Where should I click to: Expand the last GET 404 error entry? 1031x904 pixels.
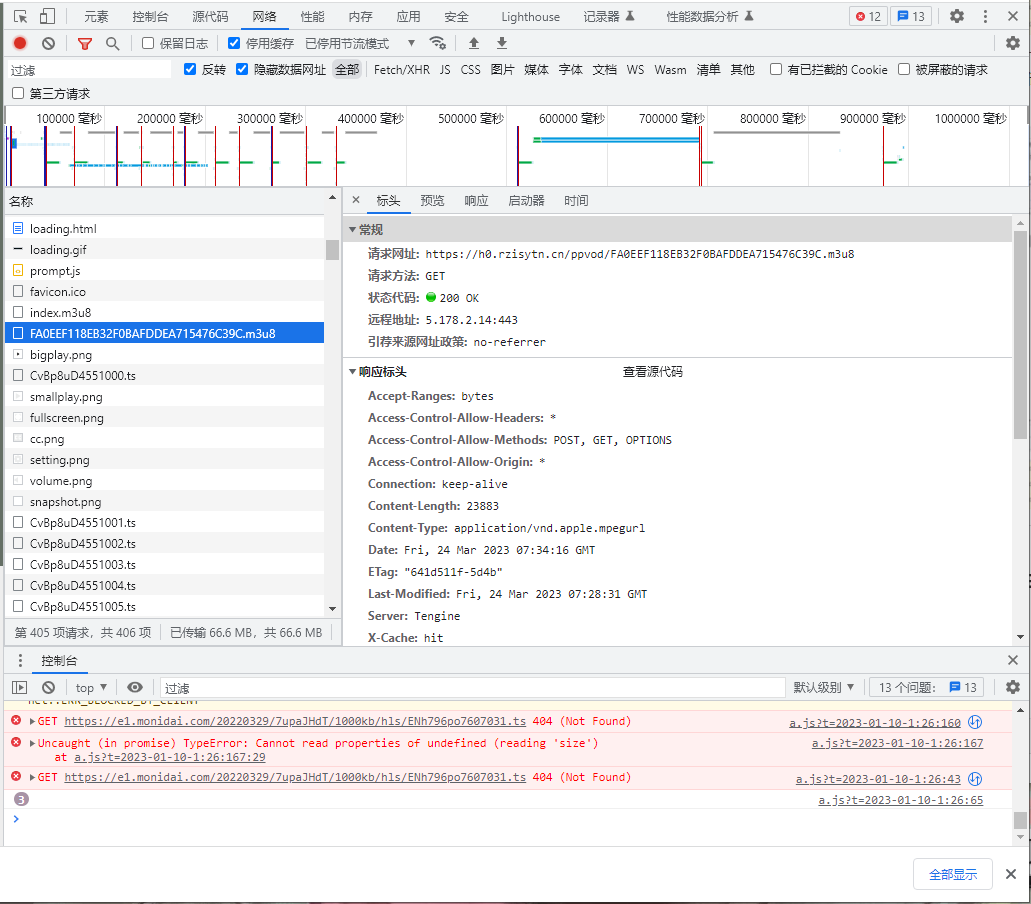pyautogui.click(x=32, y=777)
